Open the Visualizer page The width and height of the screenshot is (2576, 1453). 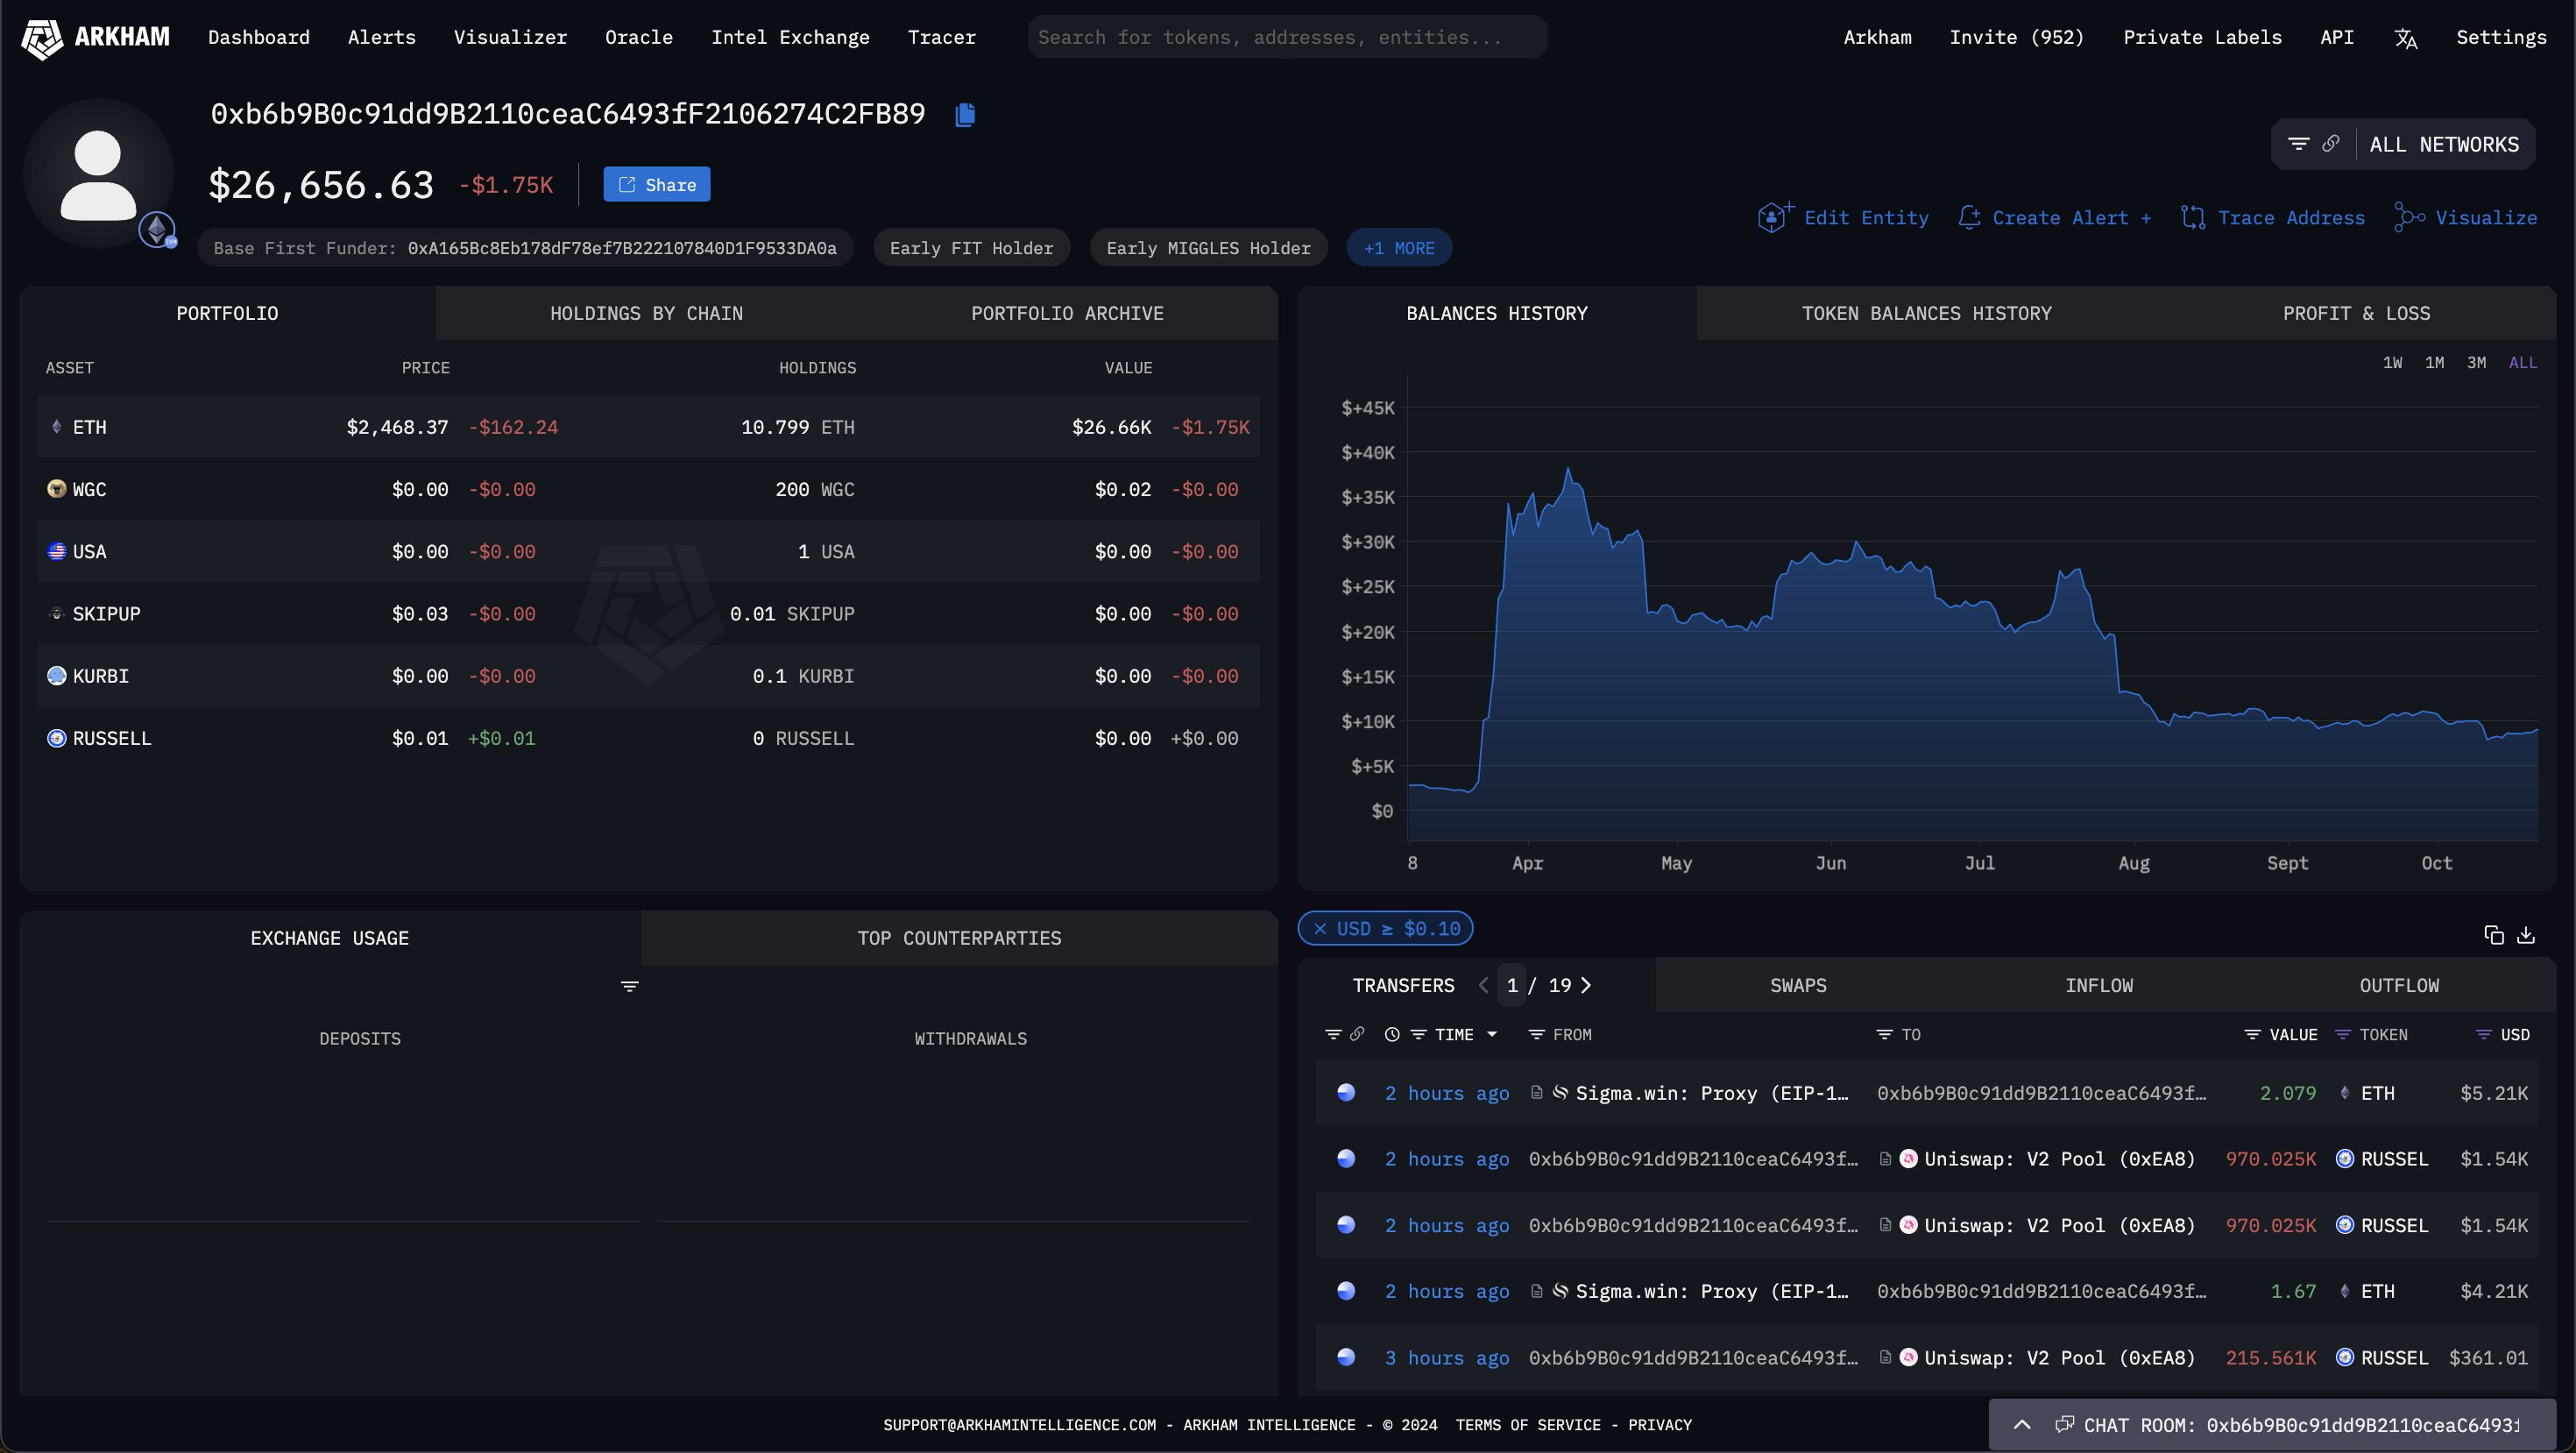[x=511, y=37]
